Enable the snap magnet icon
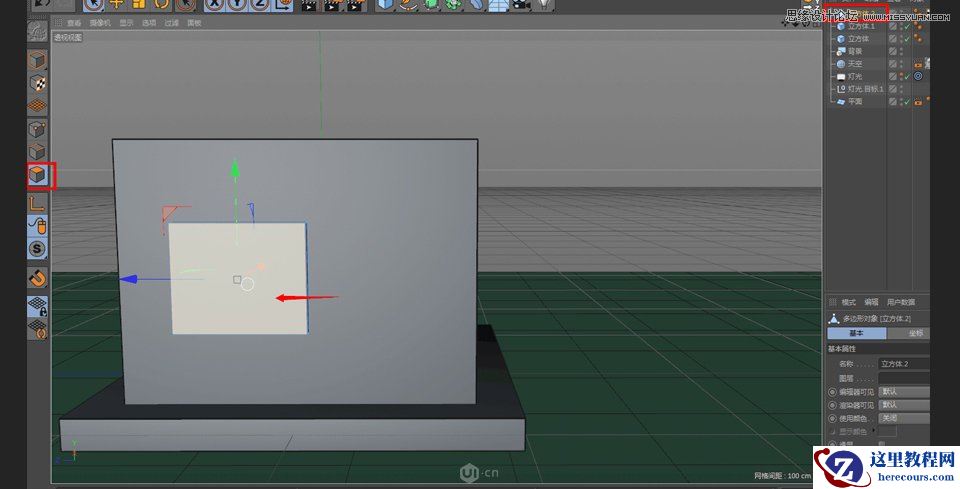 (37, 277)
